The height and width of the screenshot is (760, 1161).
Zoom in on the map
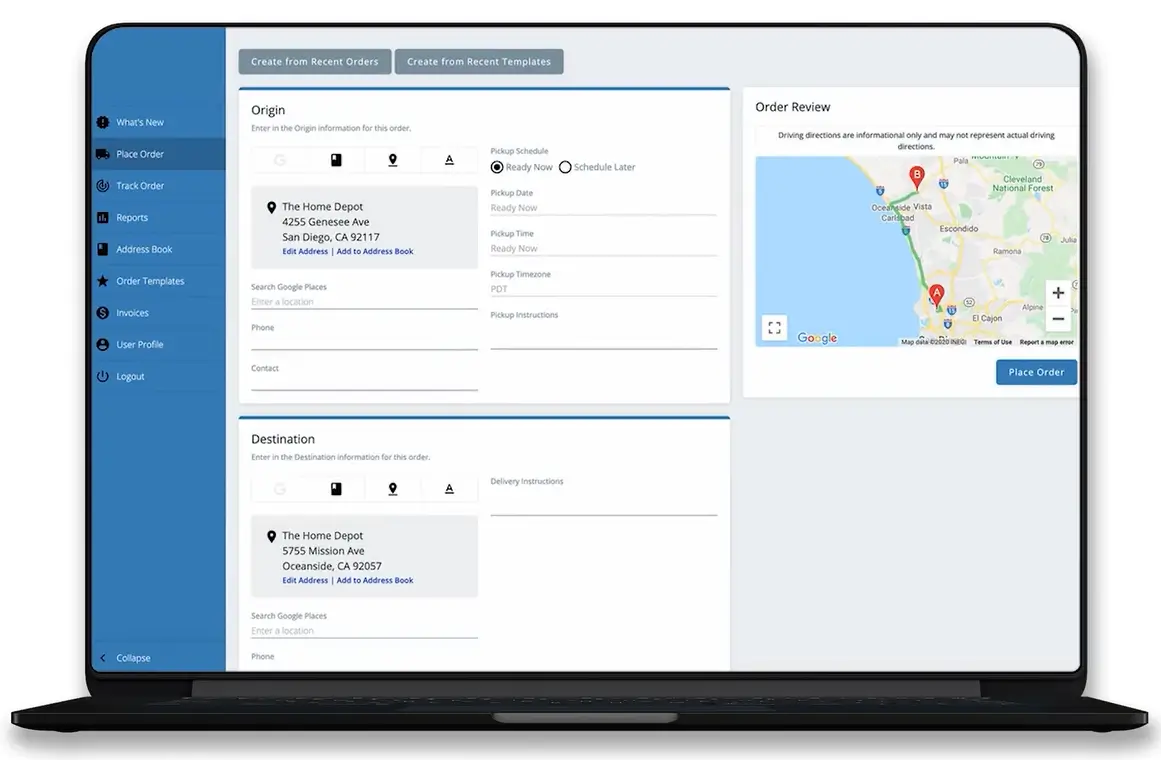click(1058, 293)
